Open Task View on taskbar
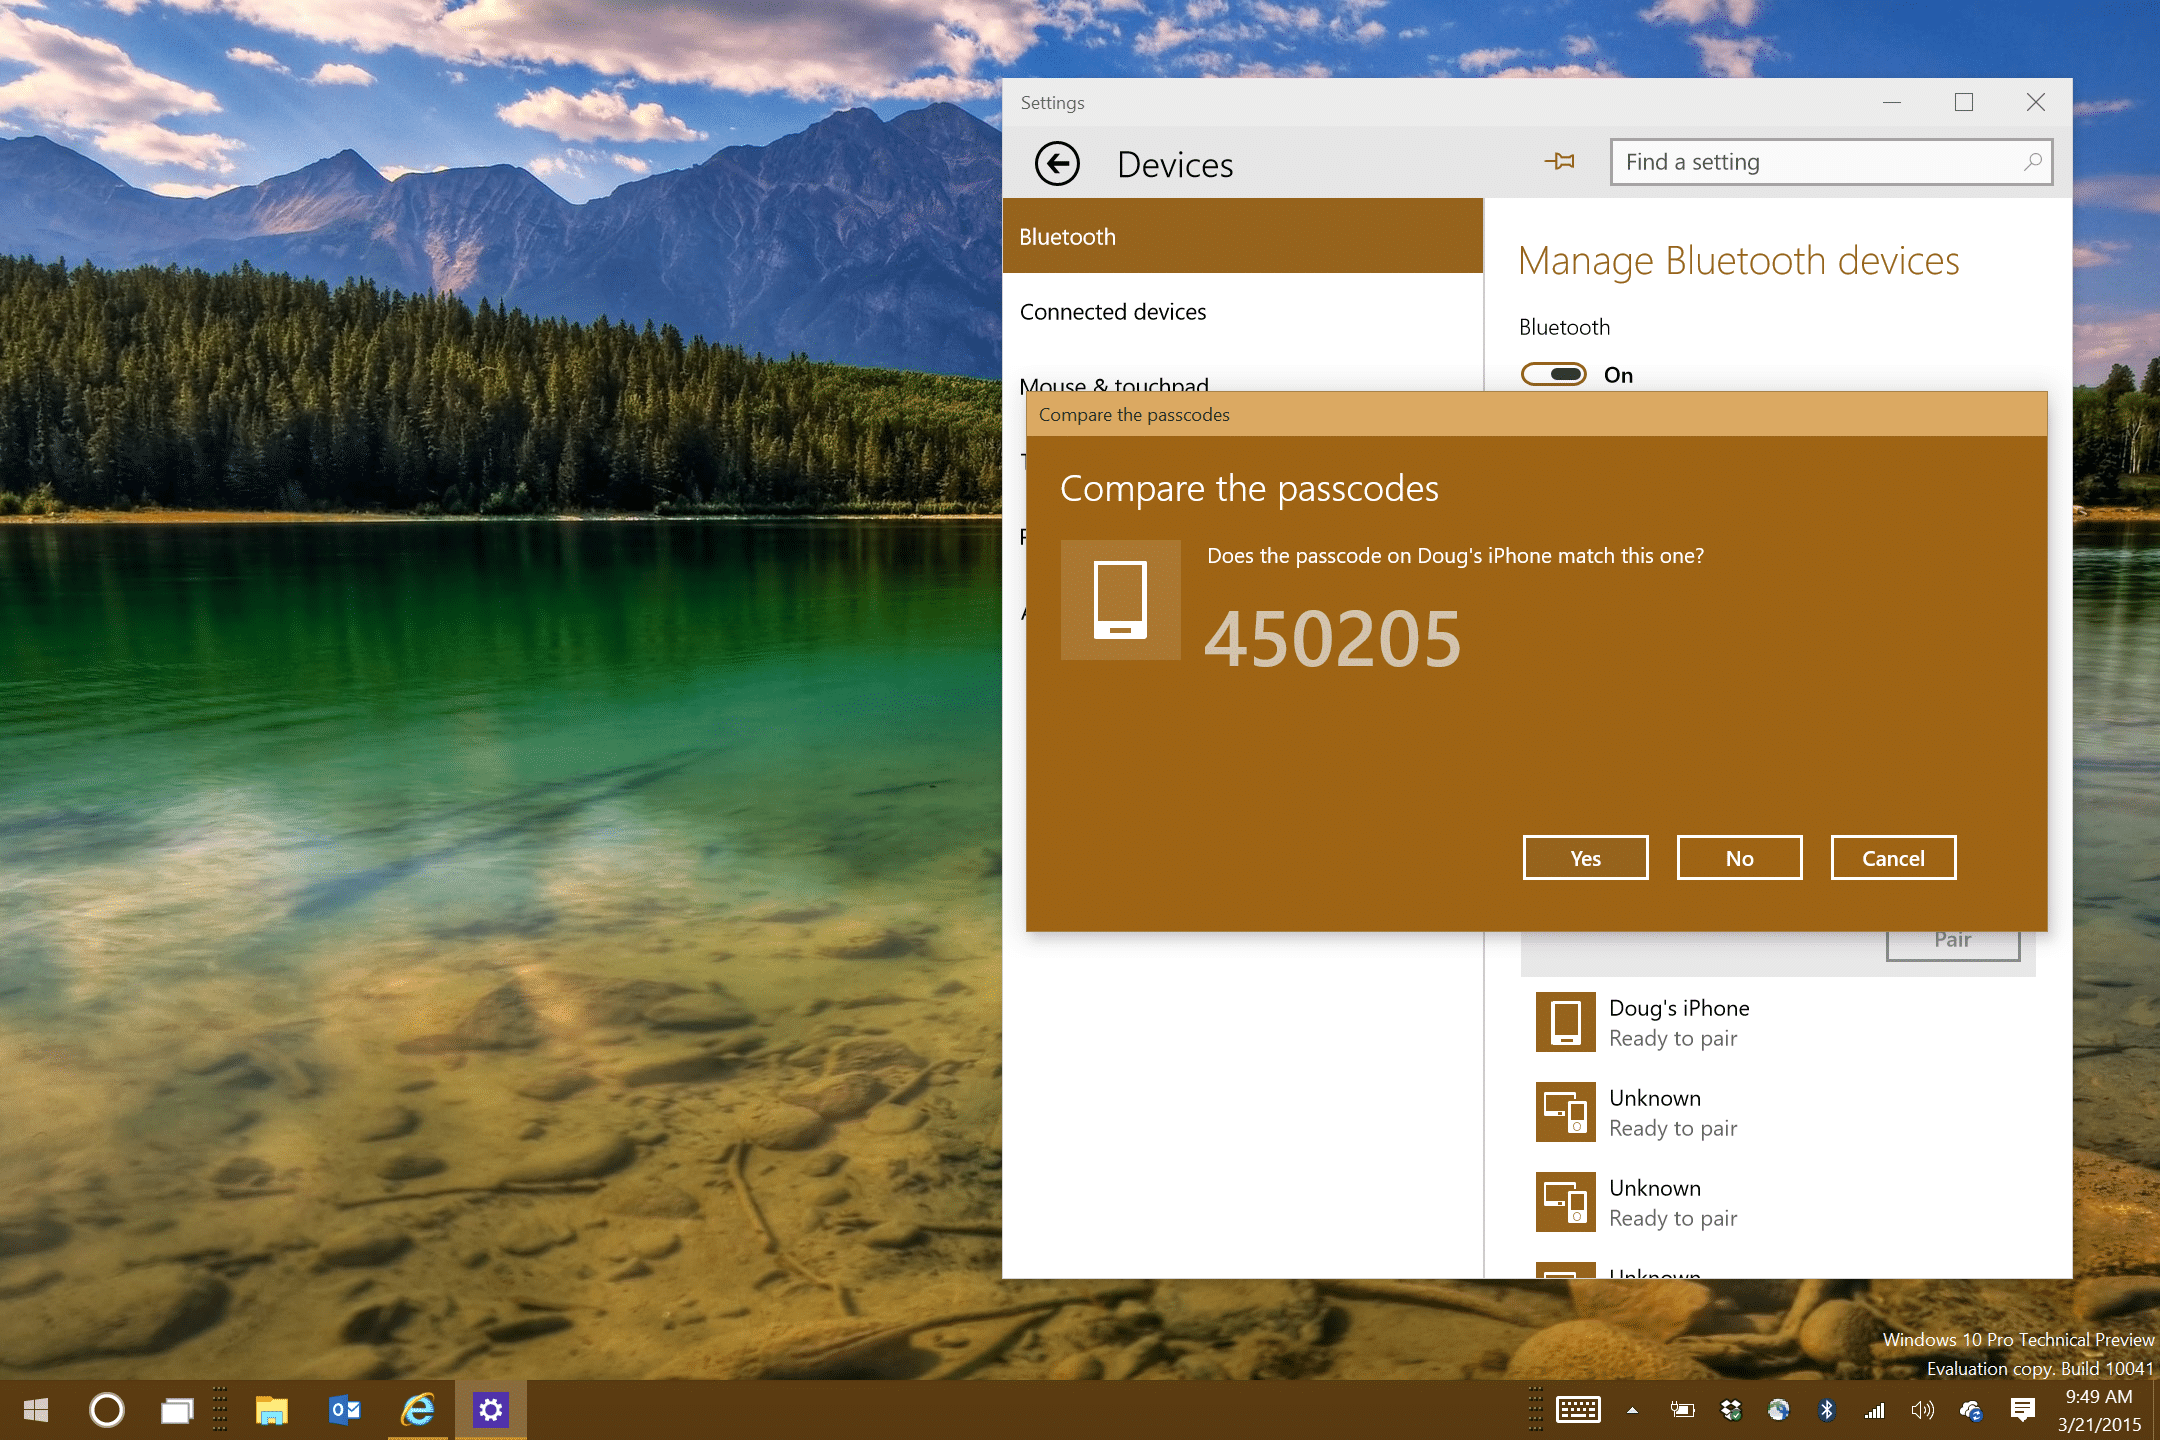Viewport: 2160px width, 1440px height. pos(177,1410)
